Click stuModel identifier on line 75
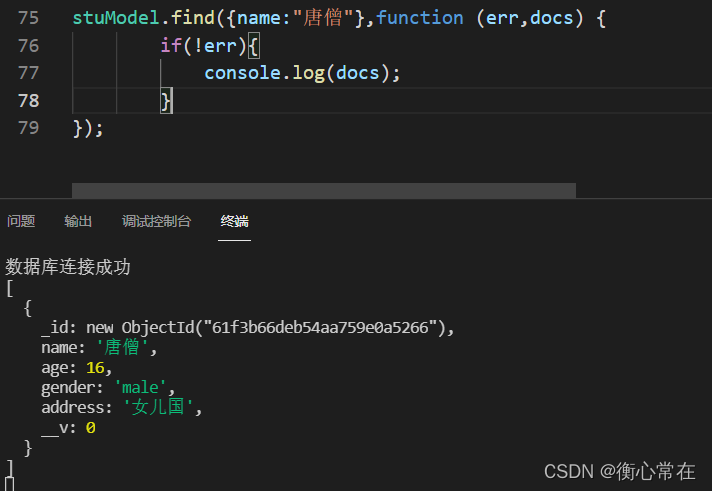 (x=116, y=18)
